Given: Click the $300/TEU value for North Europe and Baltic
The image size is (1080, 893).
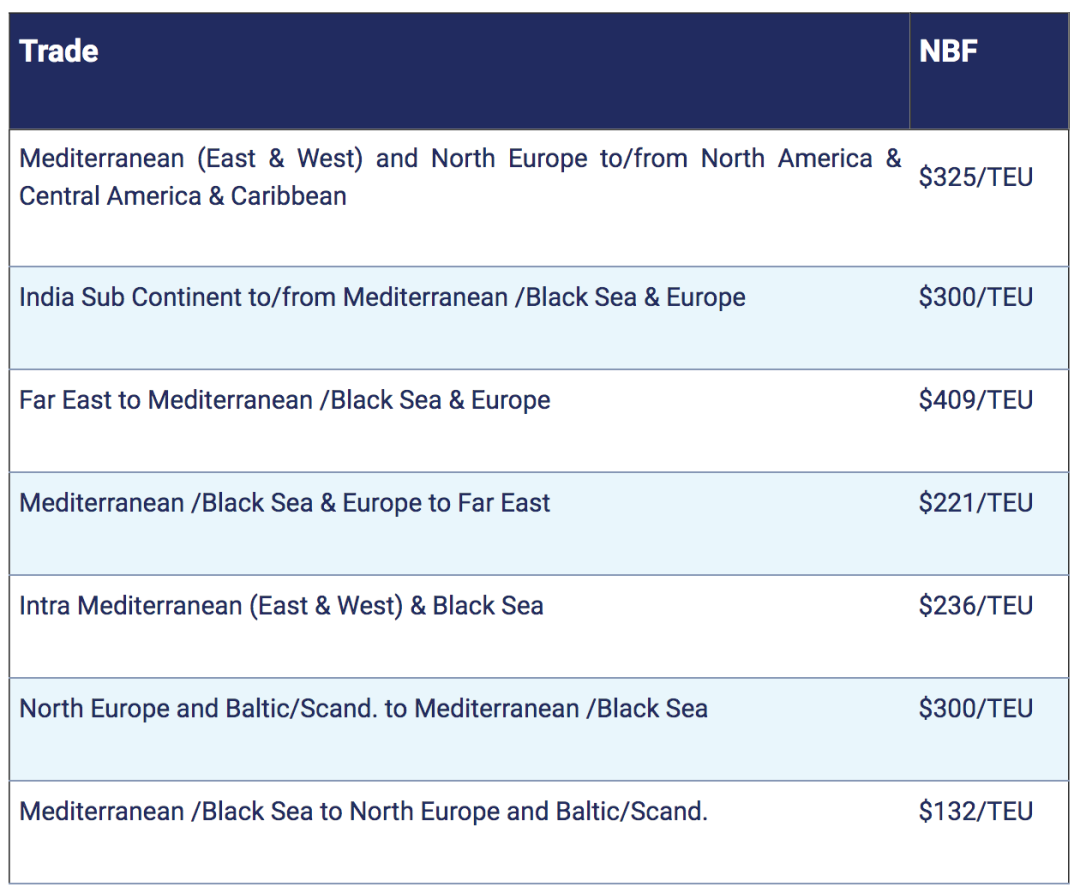Looking at the screenshot, I should 975,709.
